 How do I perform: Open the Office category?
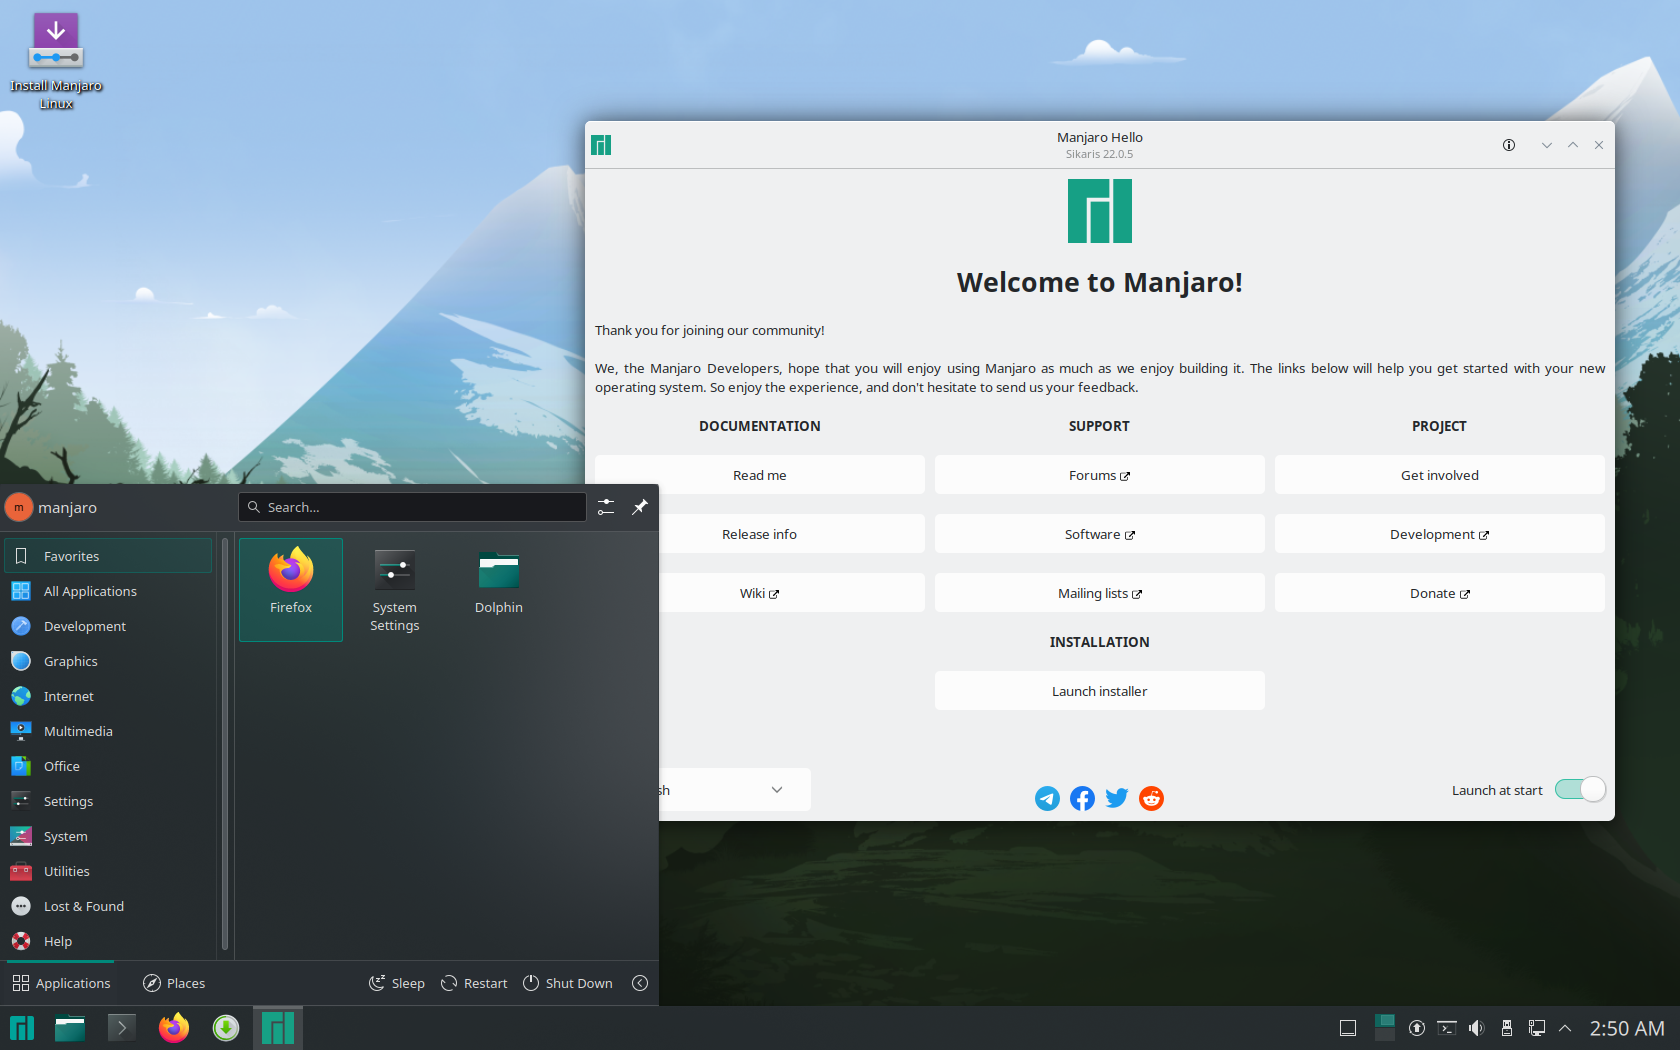108,766
